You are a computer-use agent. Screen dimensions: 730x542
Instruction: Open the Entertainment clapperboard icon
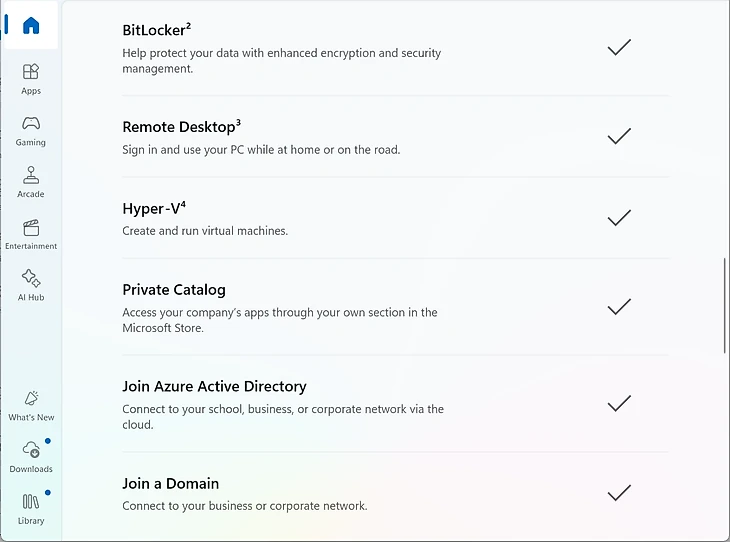[x=31, y=227]
